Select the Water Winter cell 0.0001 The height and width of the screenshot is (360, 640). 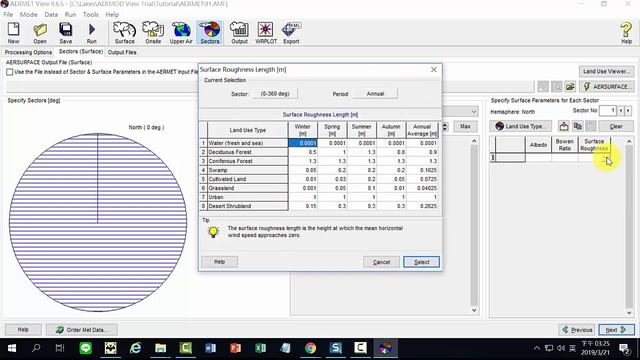click(x=302, y=143)
